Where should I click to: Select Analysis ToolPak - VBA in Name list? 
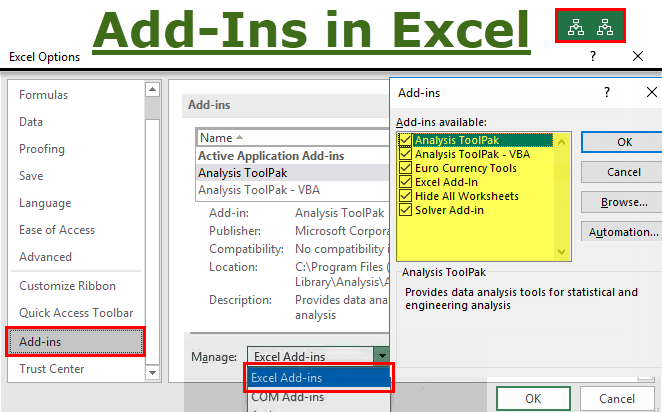click(293, 190)
